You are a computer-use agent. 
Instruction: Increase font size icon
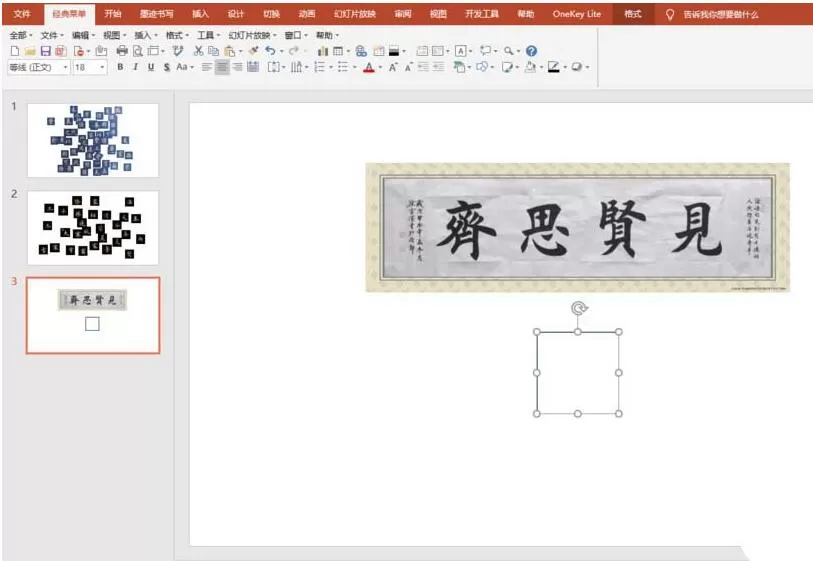393,67
